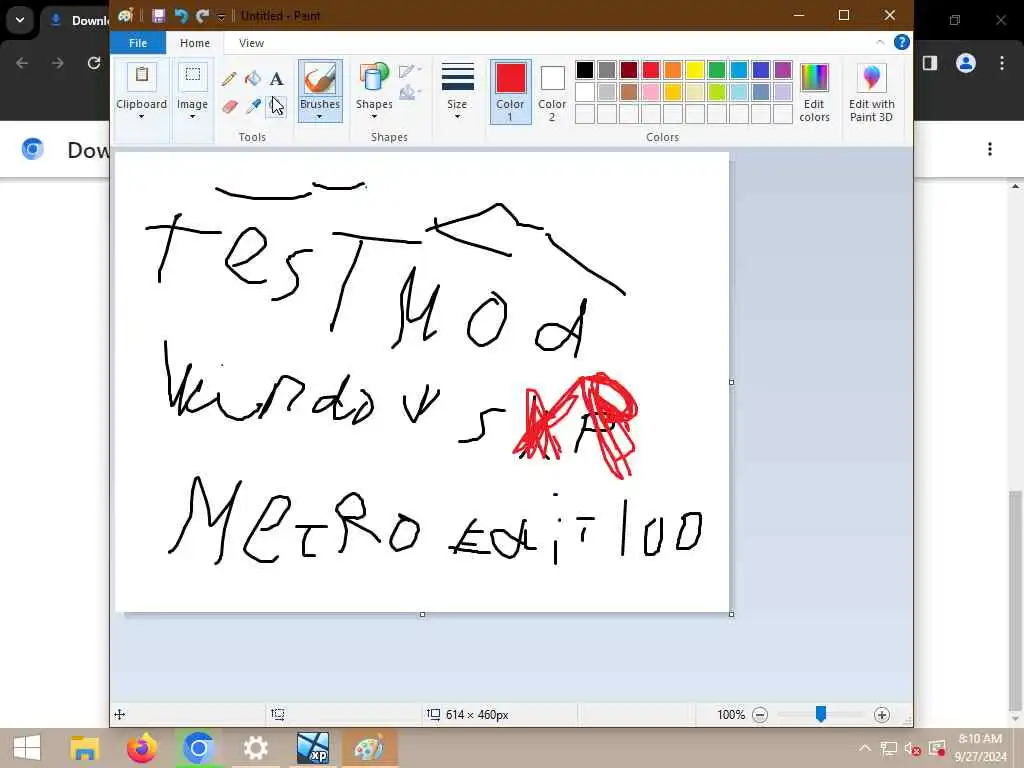Open the Size line thickness icon
This screenshot has height=768, width=1024.
[457, 78]
